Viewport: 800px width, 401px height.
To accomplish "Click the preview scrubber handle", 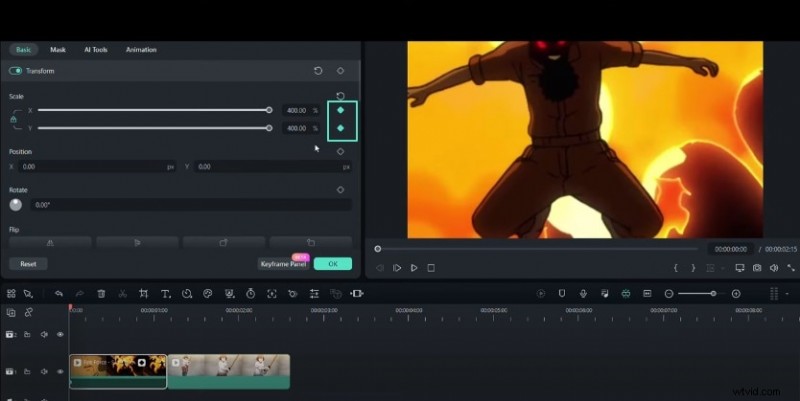I will [x=378, y=249].
